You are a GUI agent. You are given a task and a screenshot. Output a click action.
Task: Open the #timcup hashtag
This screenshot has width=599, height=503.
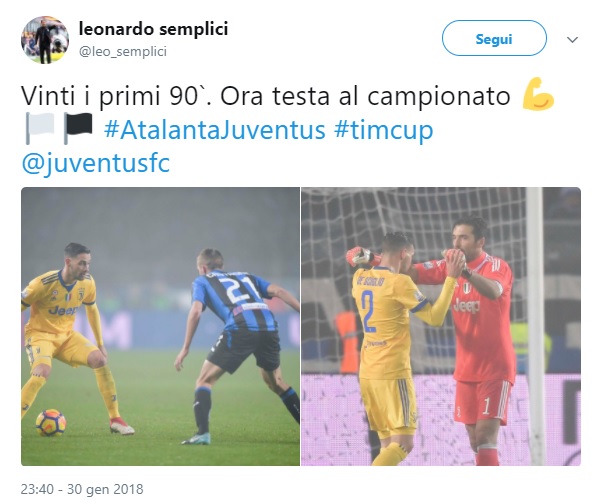(384, 130)
